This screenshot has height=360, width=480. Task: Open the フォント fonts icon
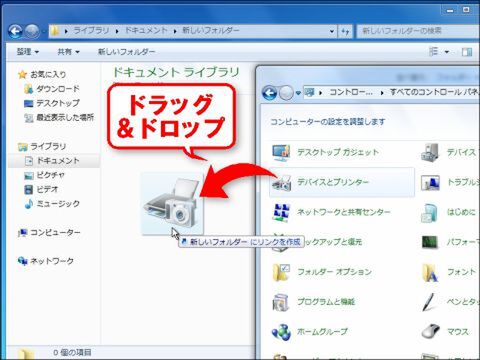[x=430, y=272]
